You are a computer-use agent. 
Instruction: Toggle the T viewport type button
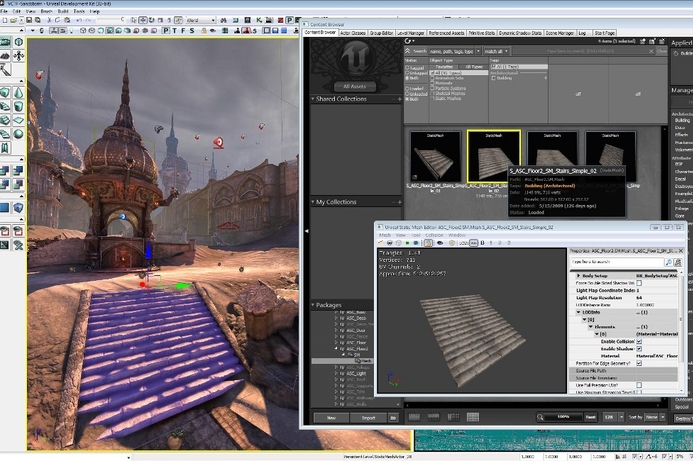coord(174,30)
